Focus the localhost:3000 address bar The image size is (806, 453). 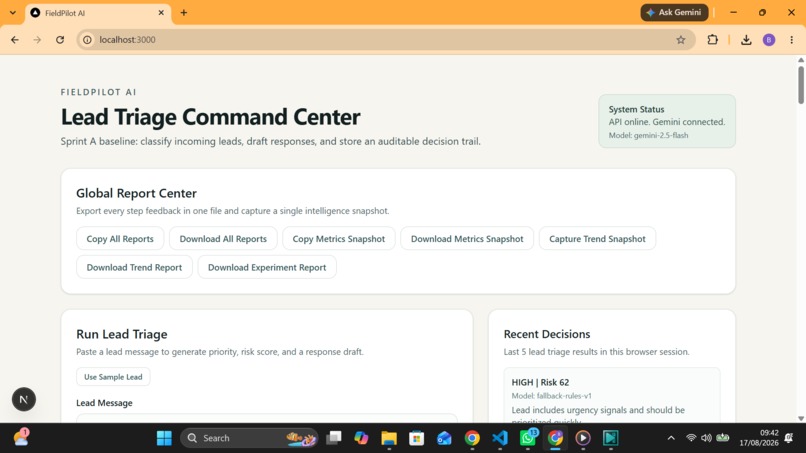coord(386,40)
